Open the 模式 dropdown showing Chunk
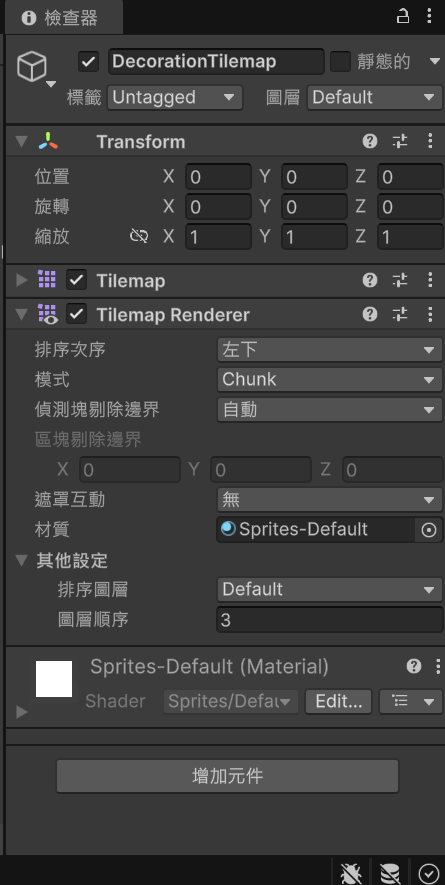Viewport: 445px width, 885px height. [330, 380]
